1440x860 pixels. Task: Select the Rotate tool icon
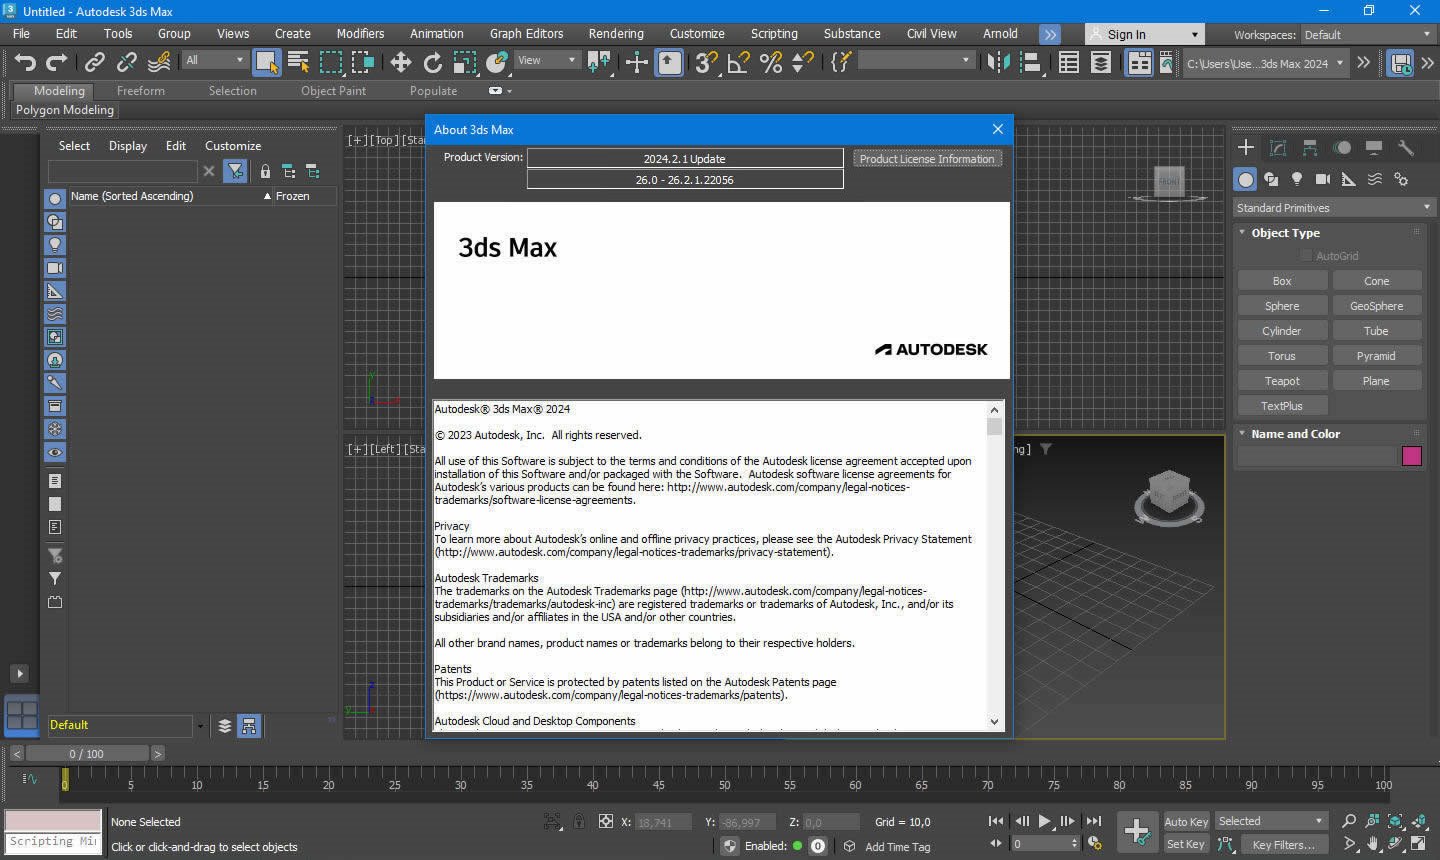pos(432,63)
